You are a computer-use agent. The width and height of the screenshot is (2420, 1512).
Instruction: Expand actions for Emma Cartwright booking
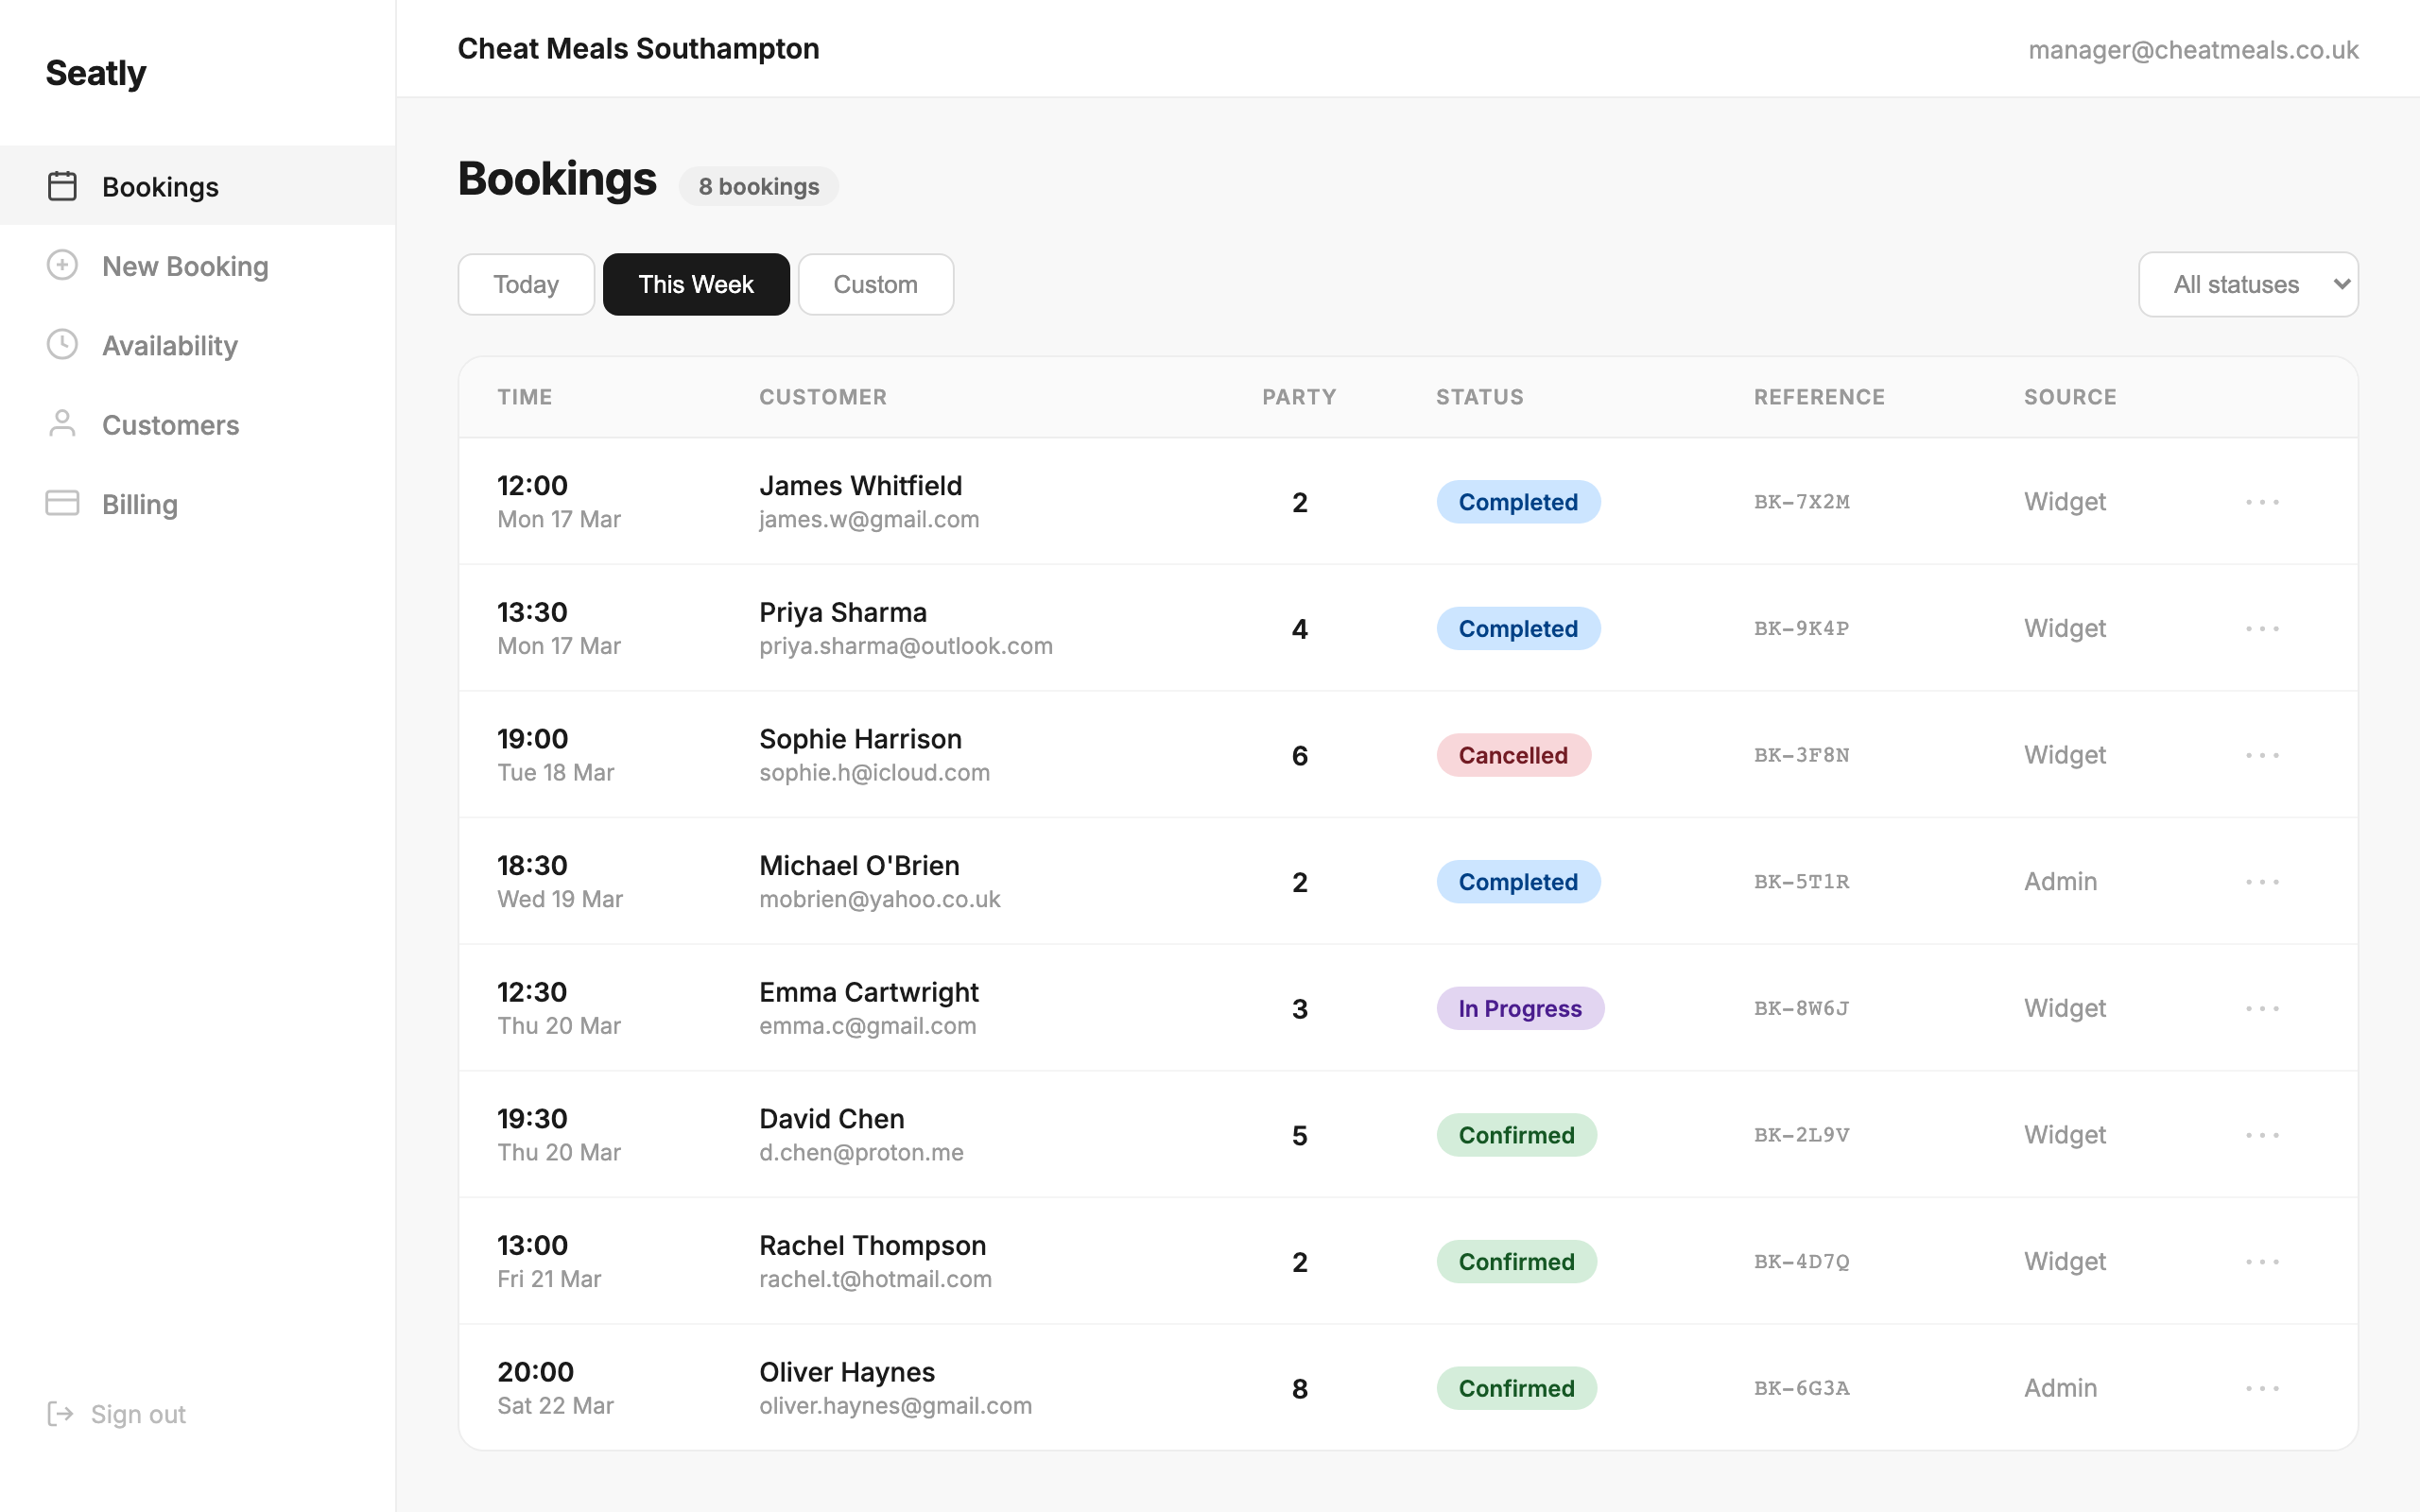2263,1008
